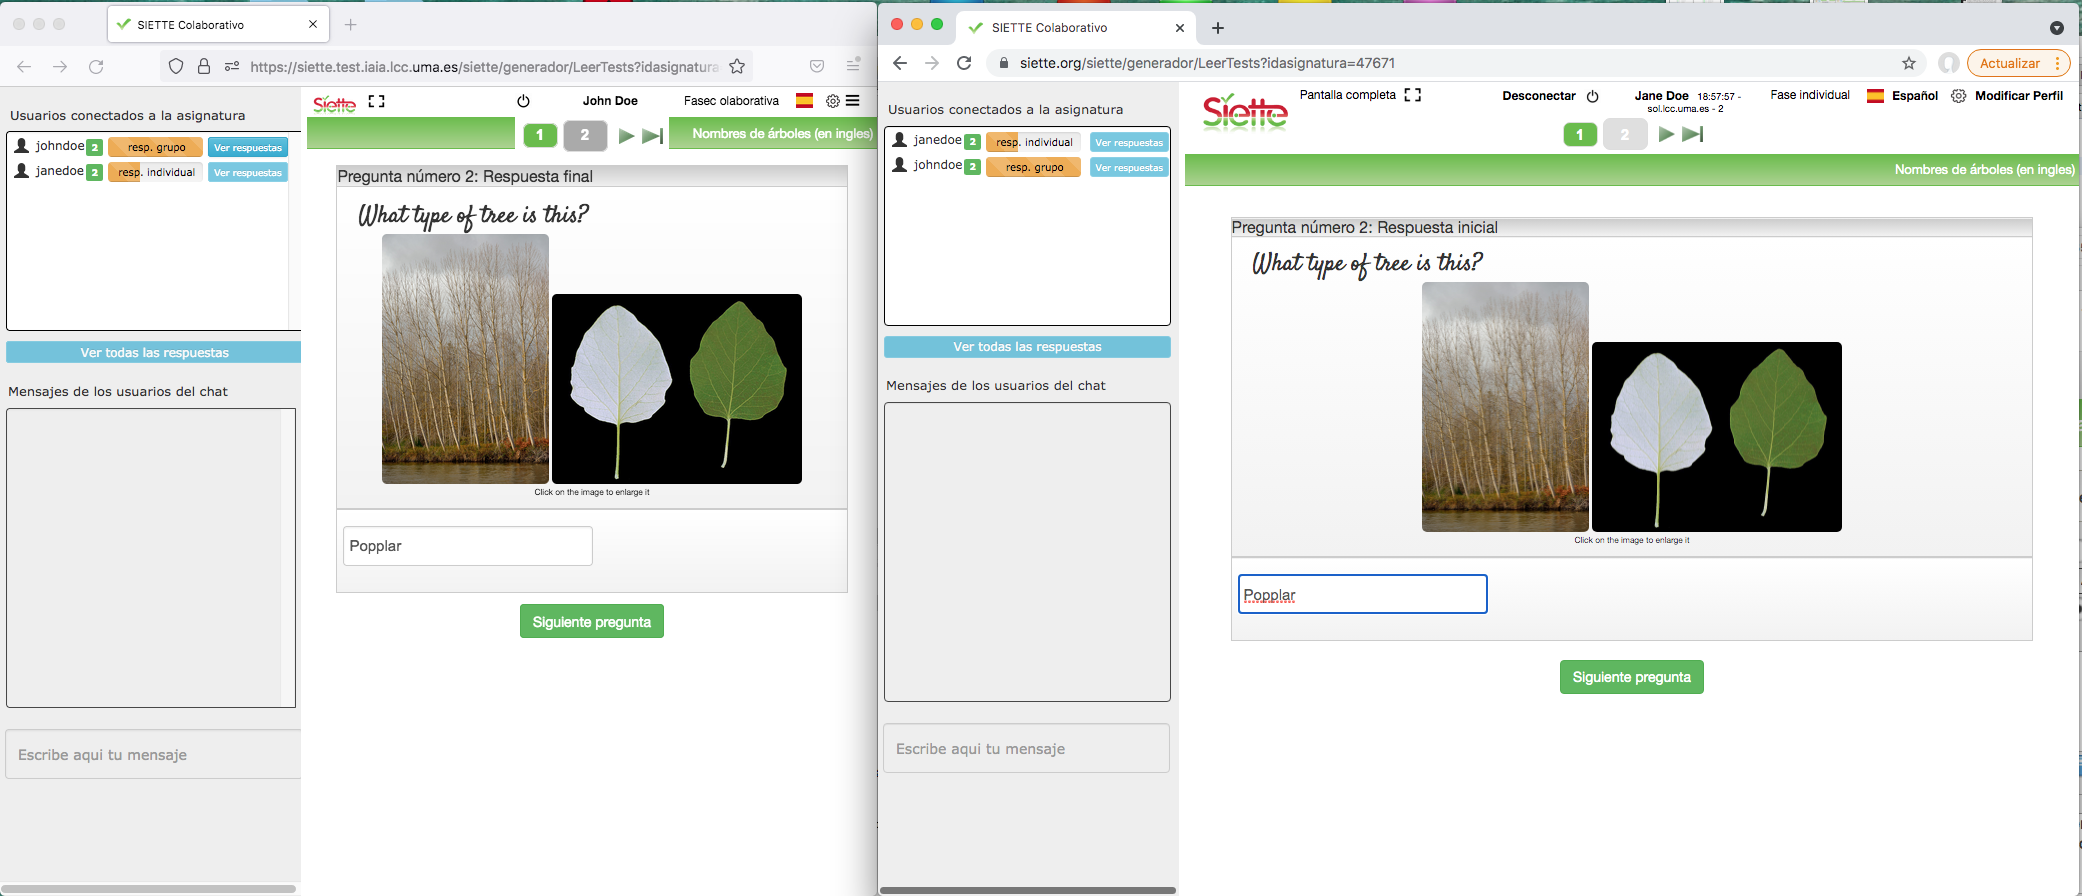Viewport: 2082px width, 896px height.
Task: Open Chrome's tab search dropdown arrow
Action: click(2056, 28)
